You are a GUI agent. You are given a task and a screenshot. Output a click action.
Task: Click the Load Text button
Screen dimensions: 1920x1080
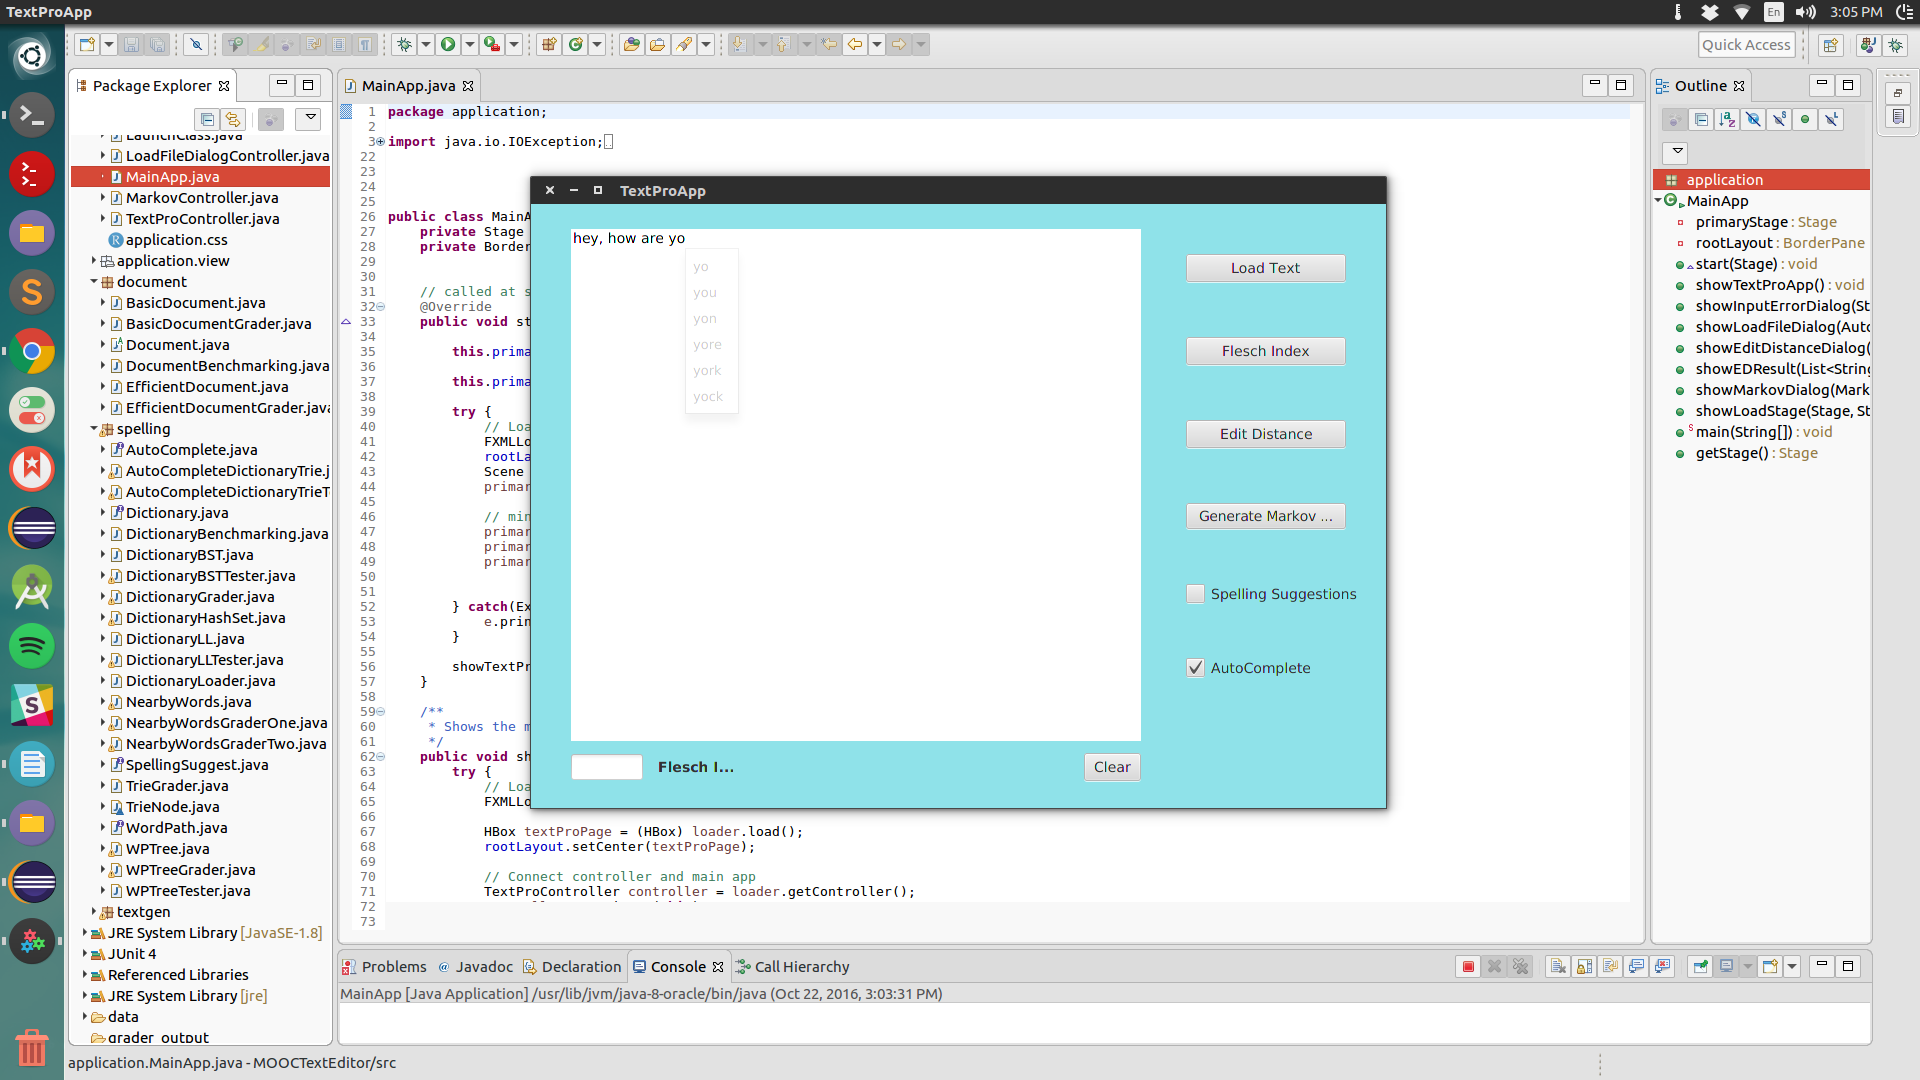[x=1265, y=268]
